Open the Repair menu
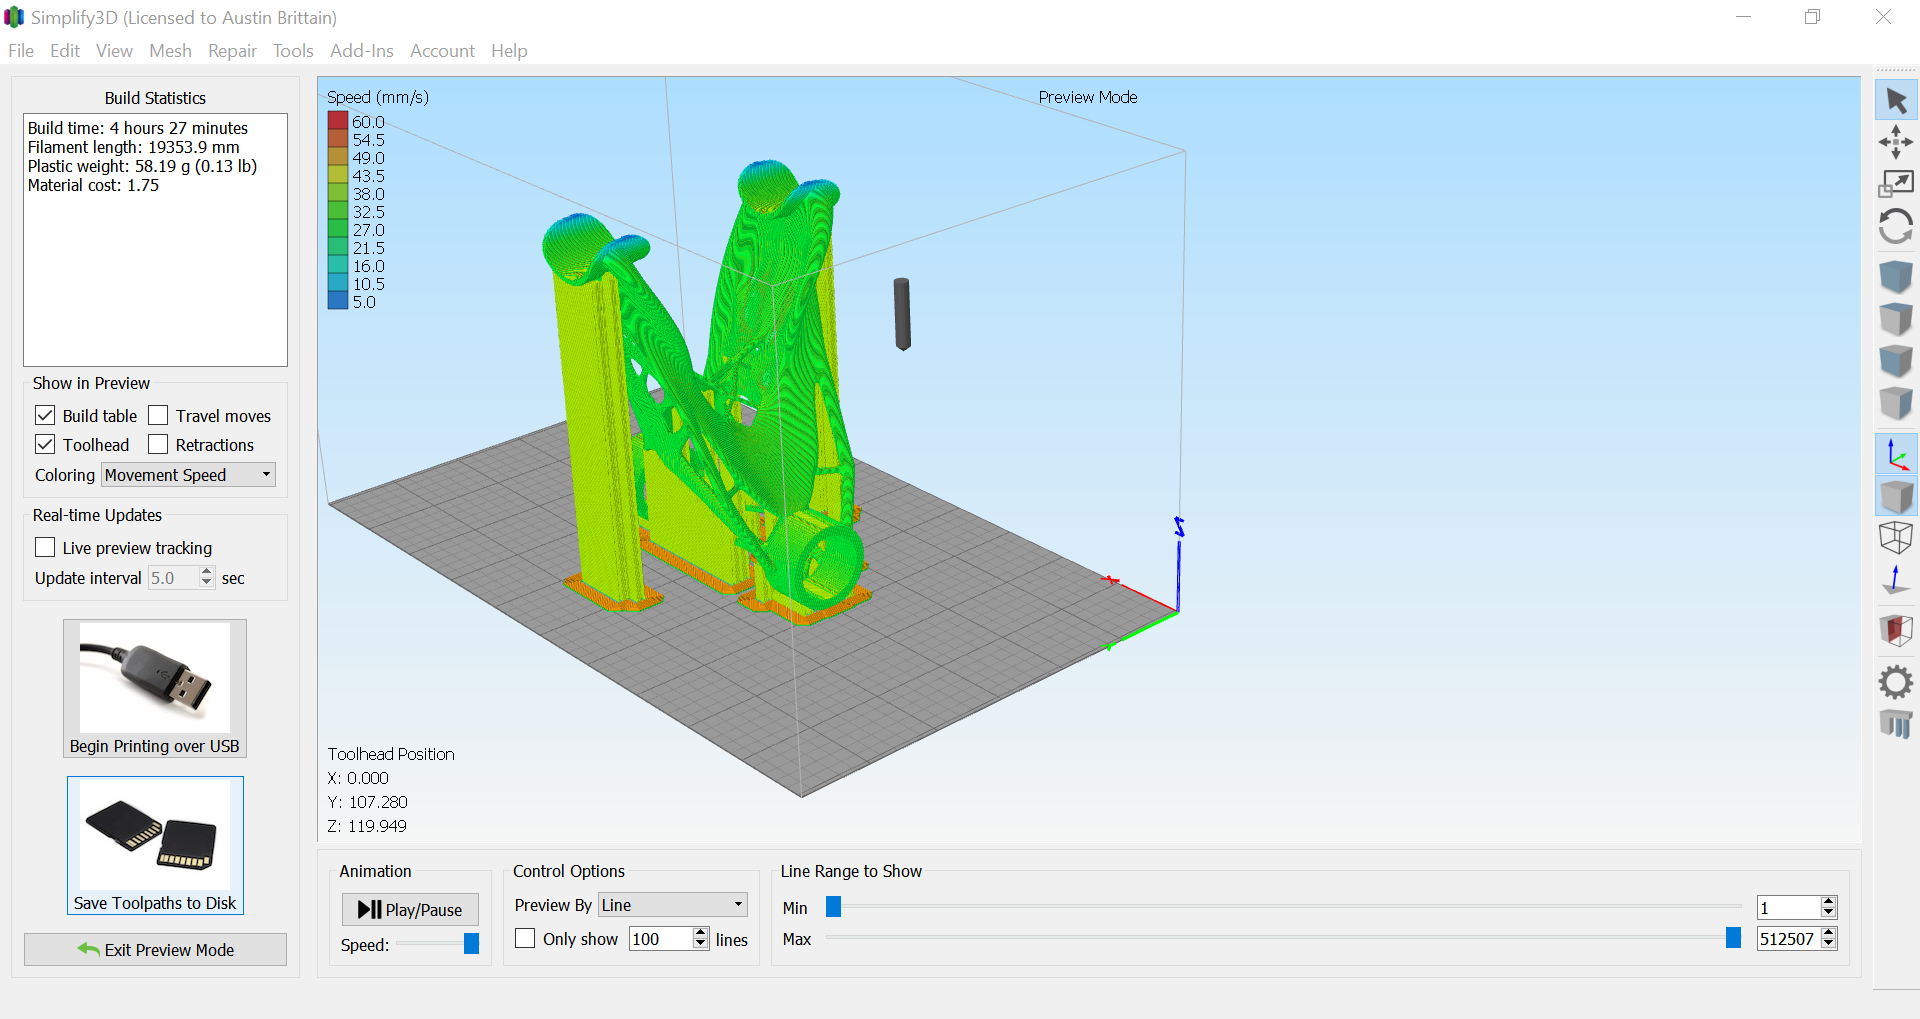The width and height of the screenshot is (1920, 1019). pos(232,51)
